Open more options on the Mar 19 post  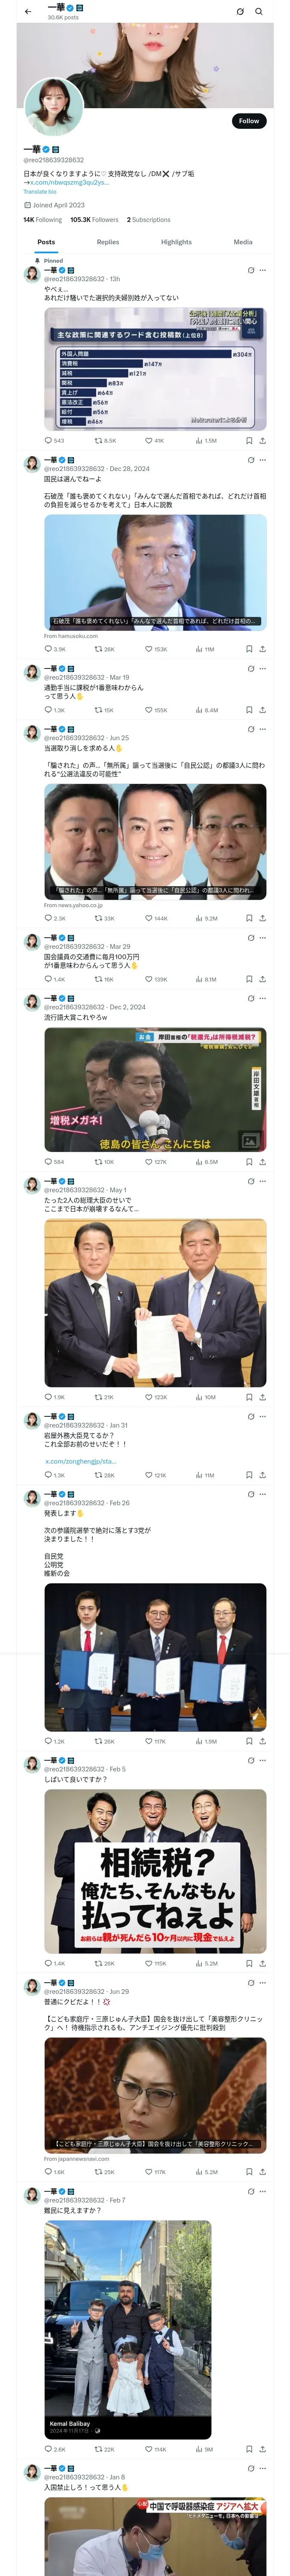click(x=263, y=669)
